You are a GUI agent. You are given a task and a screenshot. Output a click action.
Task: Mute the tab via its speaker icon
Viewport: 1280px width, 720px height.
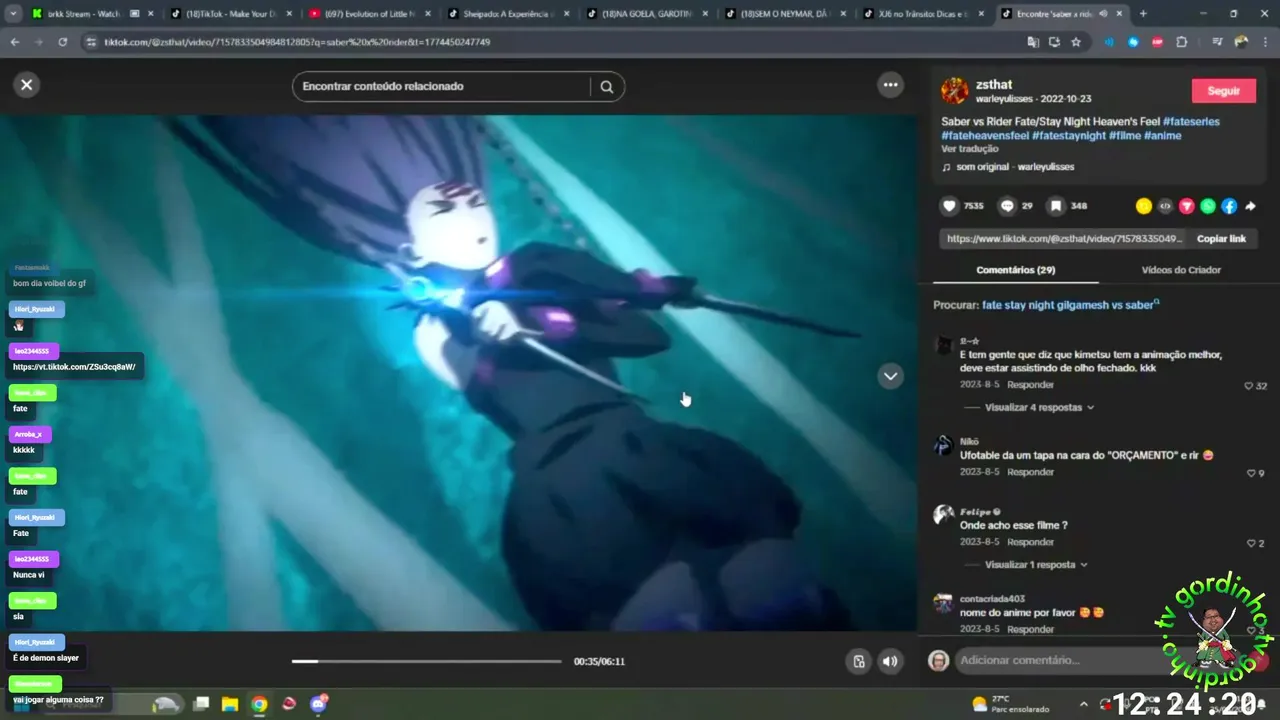click(x=1103, y=14)
